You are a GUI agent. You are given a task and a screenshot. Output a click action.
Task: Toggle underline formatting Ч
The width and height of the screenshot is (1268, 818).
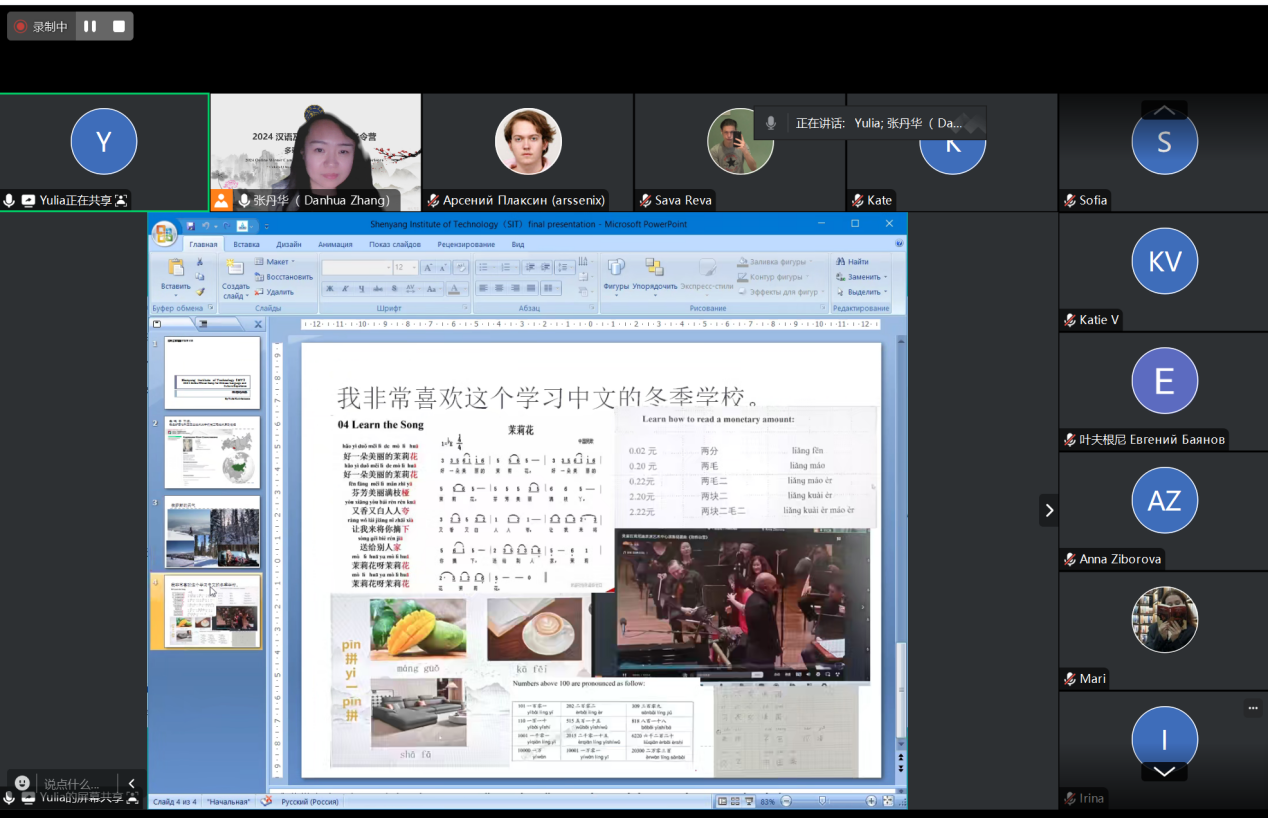pyautogui.click(x=360, y=289)
